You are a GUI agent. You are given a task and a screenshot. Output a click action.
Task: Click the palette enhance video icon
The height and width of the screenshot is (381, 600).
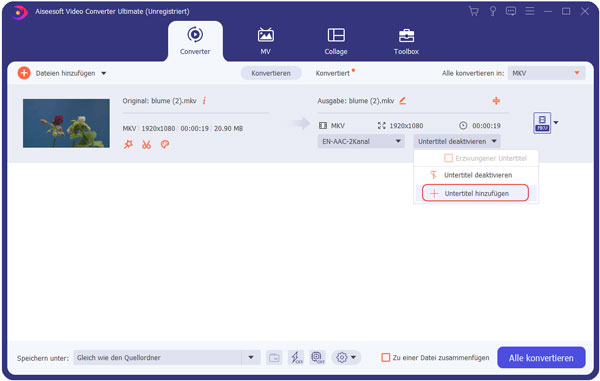(x=165, y=145)
